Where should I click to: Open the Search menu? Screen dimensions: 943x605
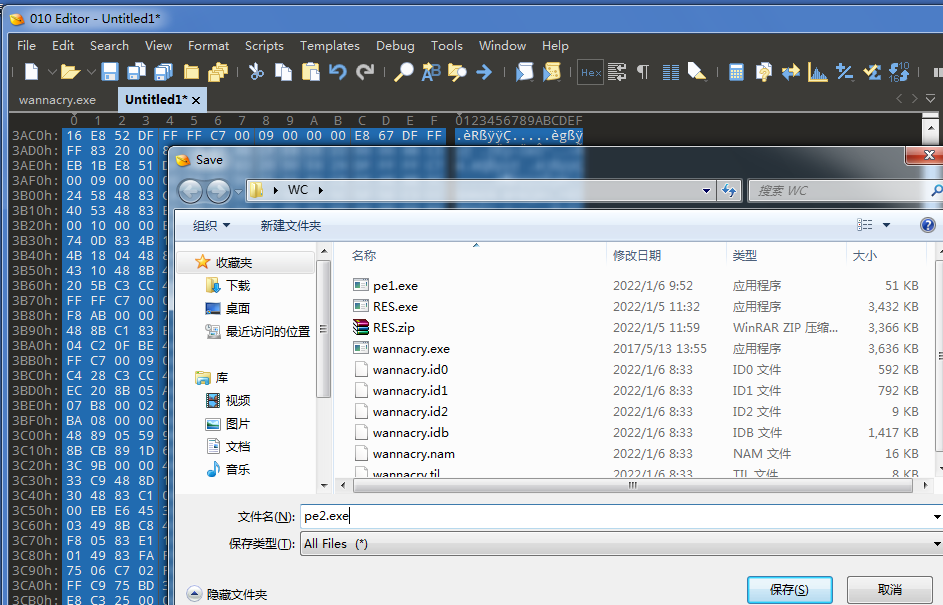pyautogui.click(x=109, y=46)
